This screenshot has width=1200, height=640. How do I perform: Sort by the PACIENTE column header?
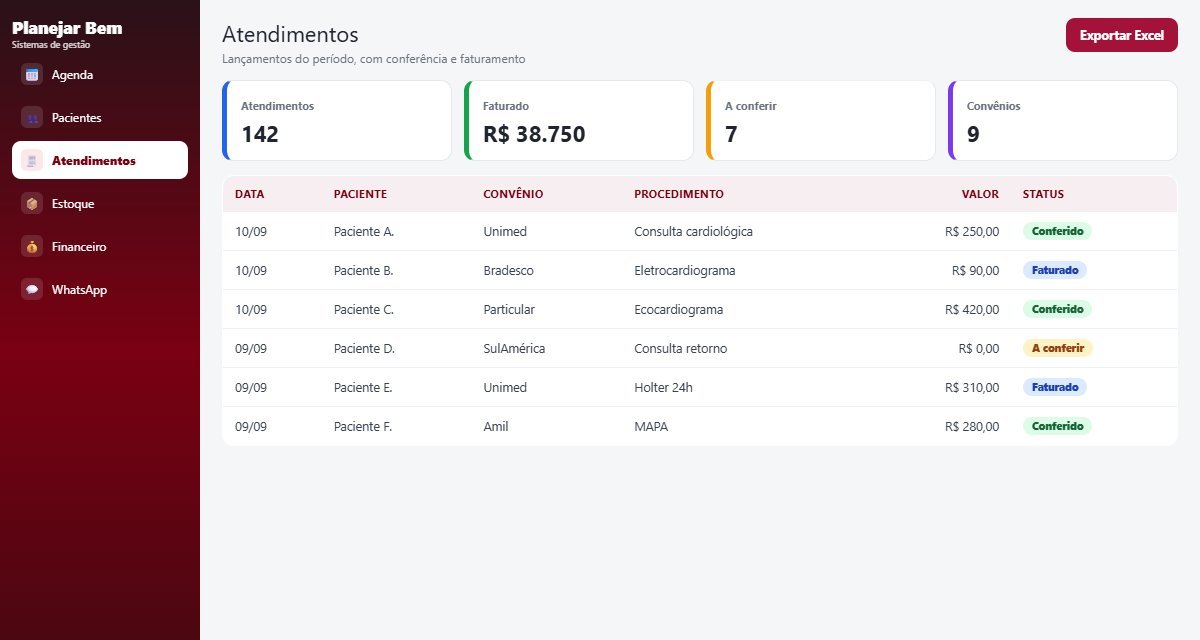pyautogui.click(x=360, y=194)
